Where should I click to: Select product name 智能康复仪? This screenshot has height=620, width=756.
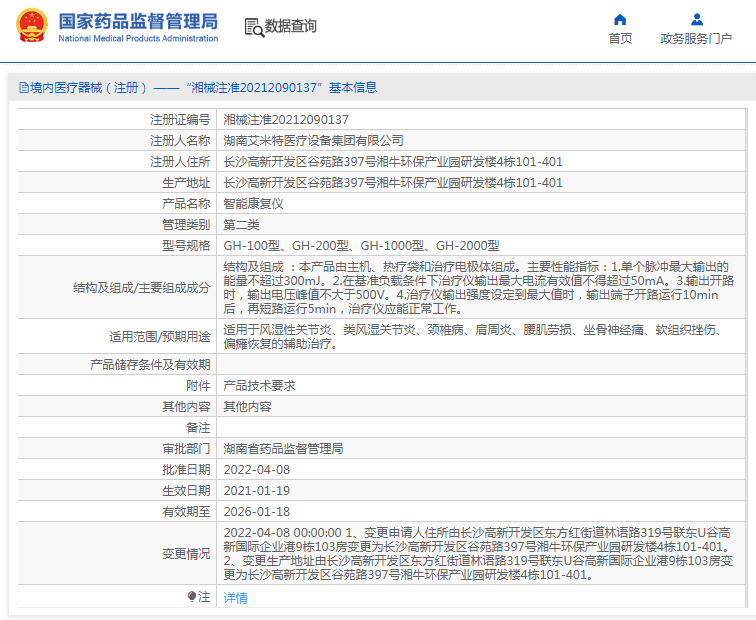253,204
